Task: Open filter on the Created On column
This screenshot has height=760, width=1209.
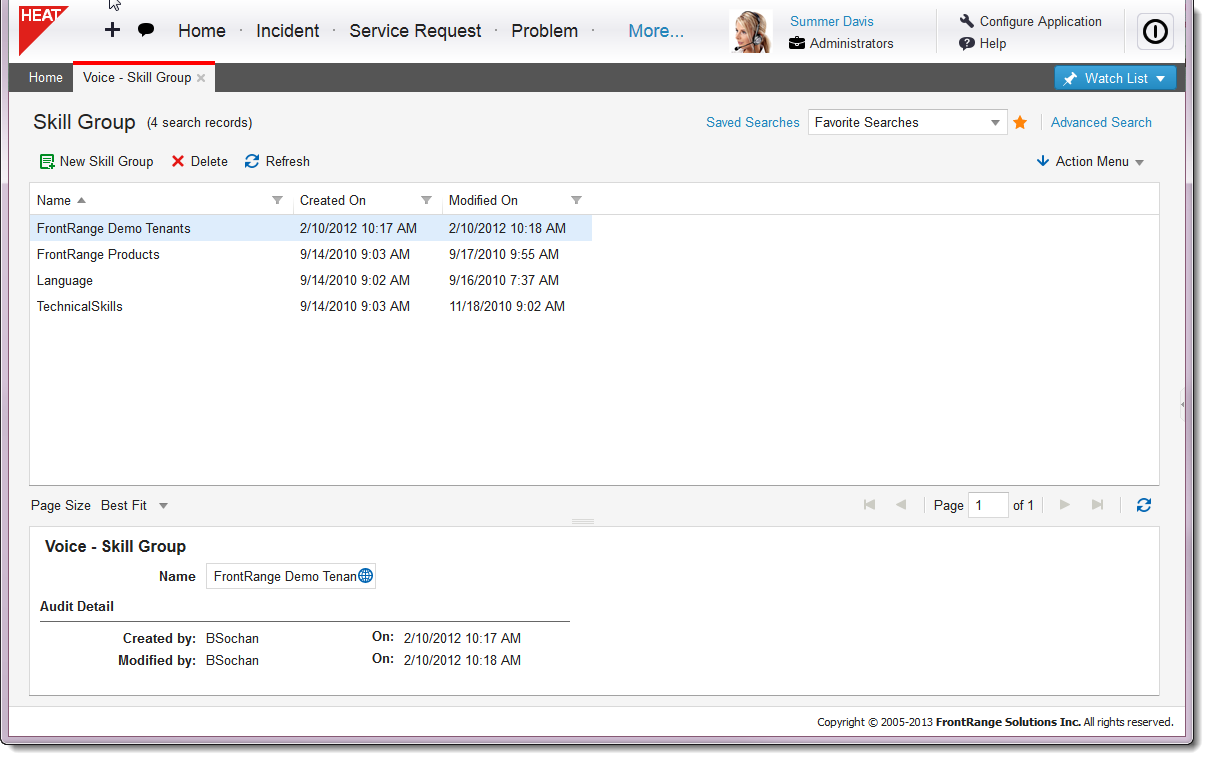Action: click(426, 201)
